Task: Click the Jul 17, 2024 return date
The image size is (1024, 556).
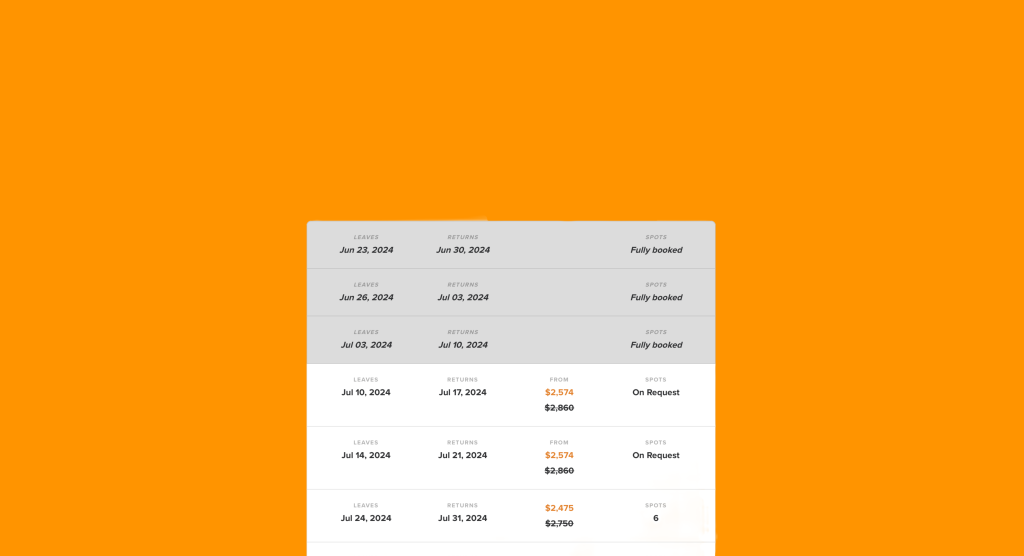Action: 462,393
